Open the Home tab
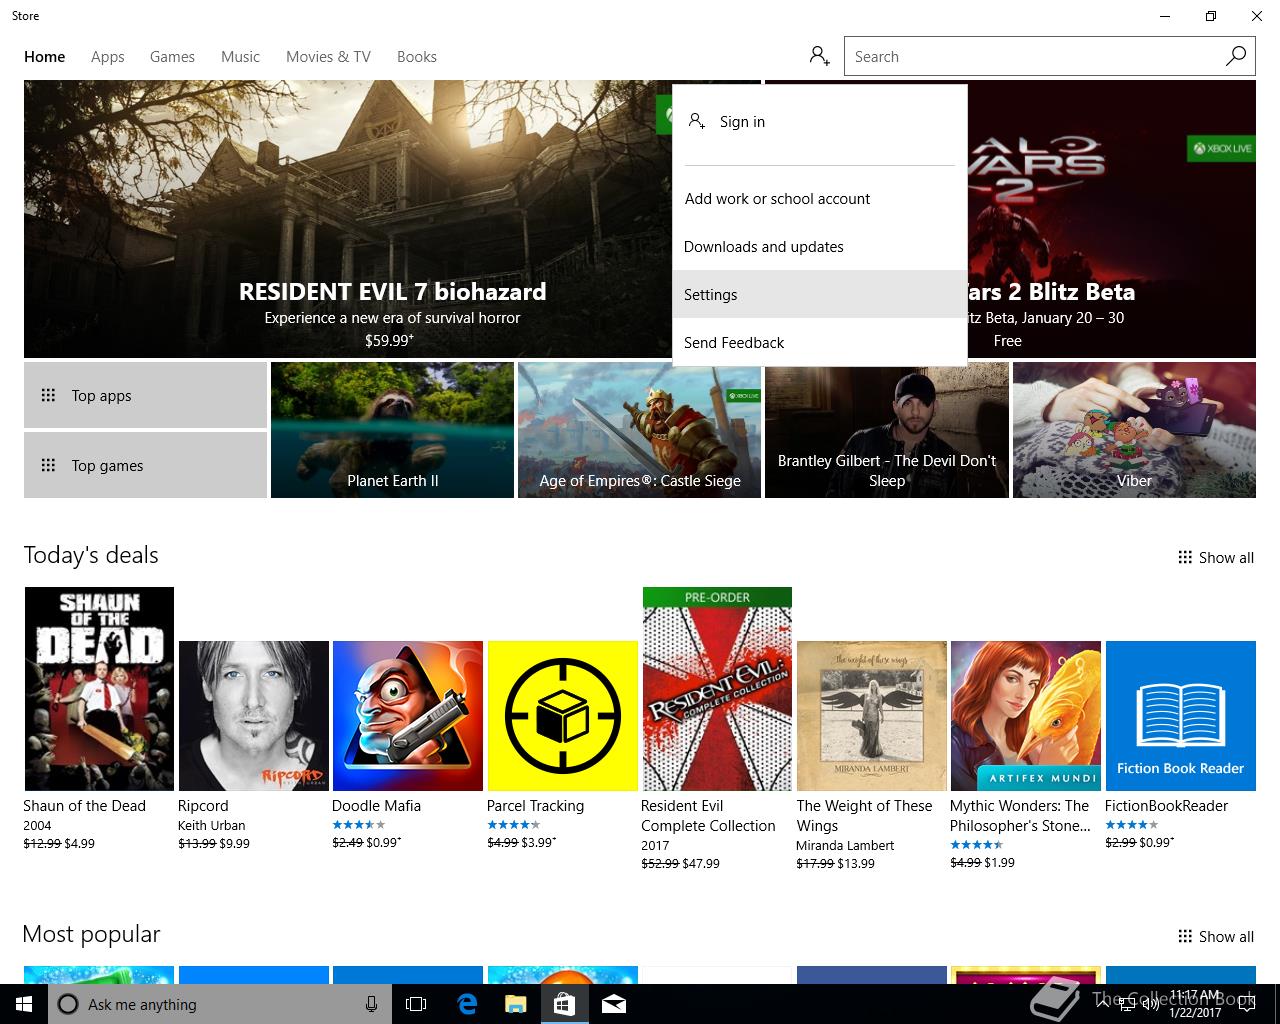This screenshot has width=1280, height=1024. tap(45, 57)
